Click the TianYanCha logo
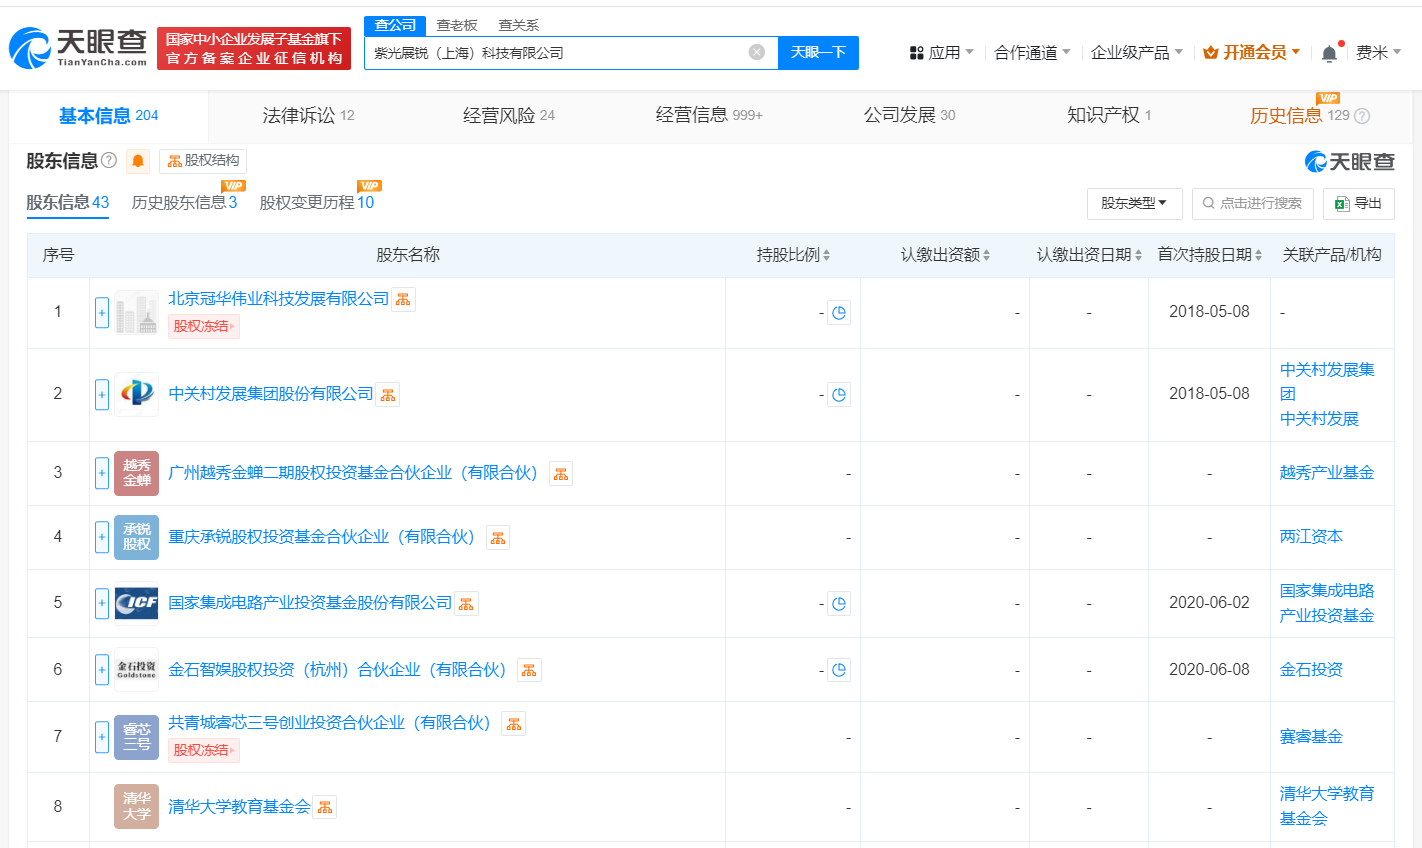The image size is (1422, 848). (78, 48)
